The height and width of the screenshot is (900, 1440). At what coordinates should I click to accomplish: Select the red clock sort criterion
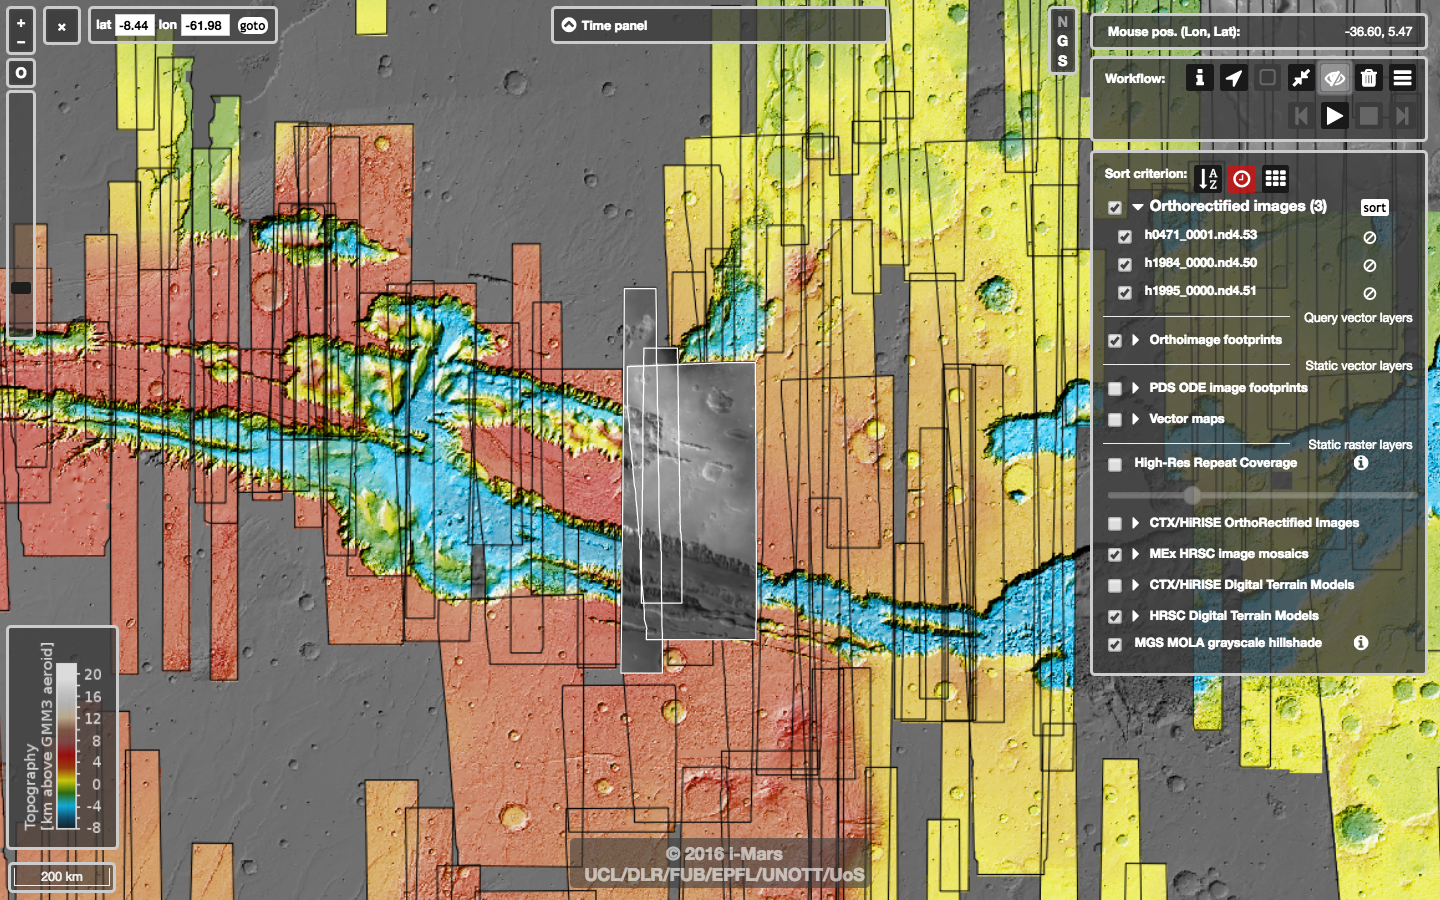pyautogui.click(x=1241, y=179)
